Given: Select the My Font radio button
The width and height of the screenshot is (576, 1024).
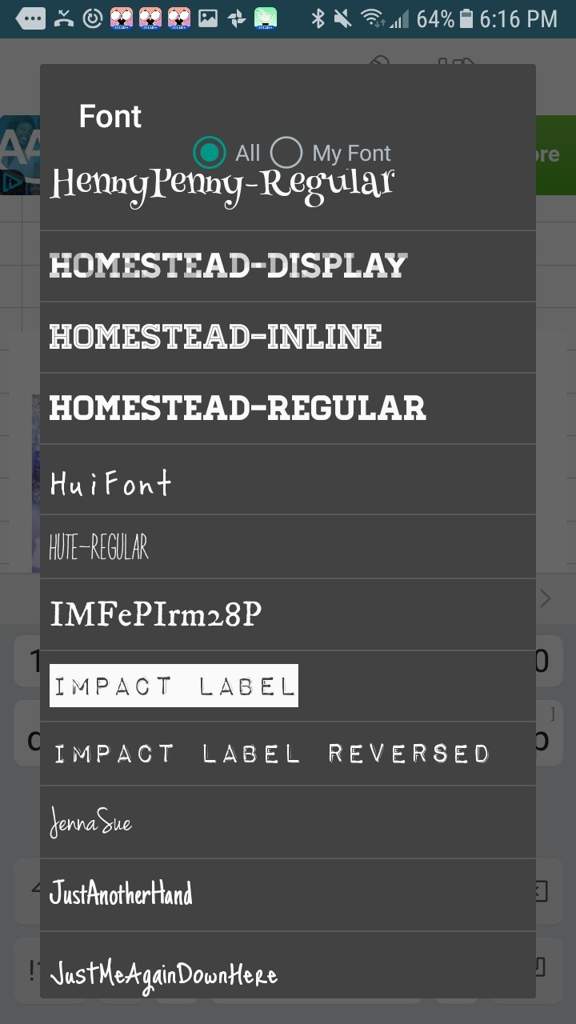Looking at the screenshot, I should 286,153.
